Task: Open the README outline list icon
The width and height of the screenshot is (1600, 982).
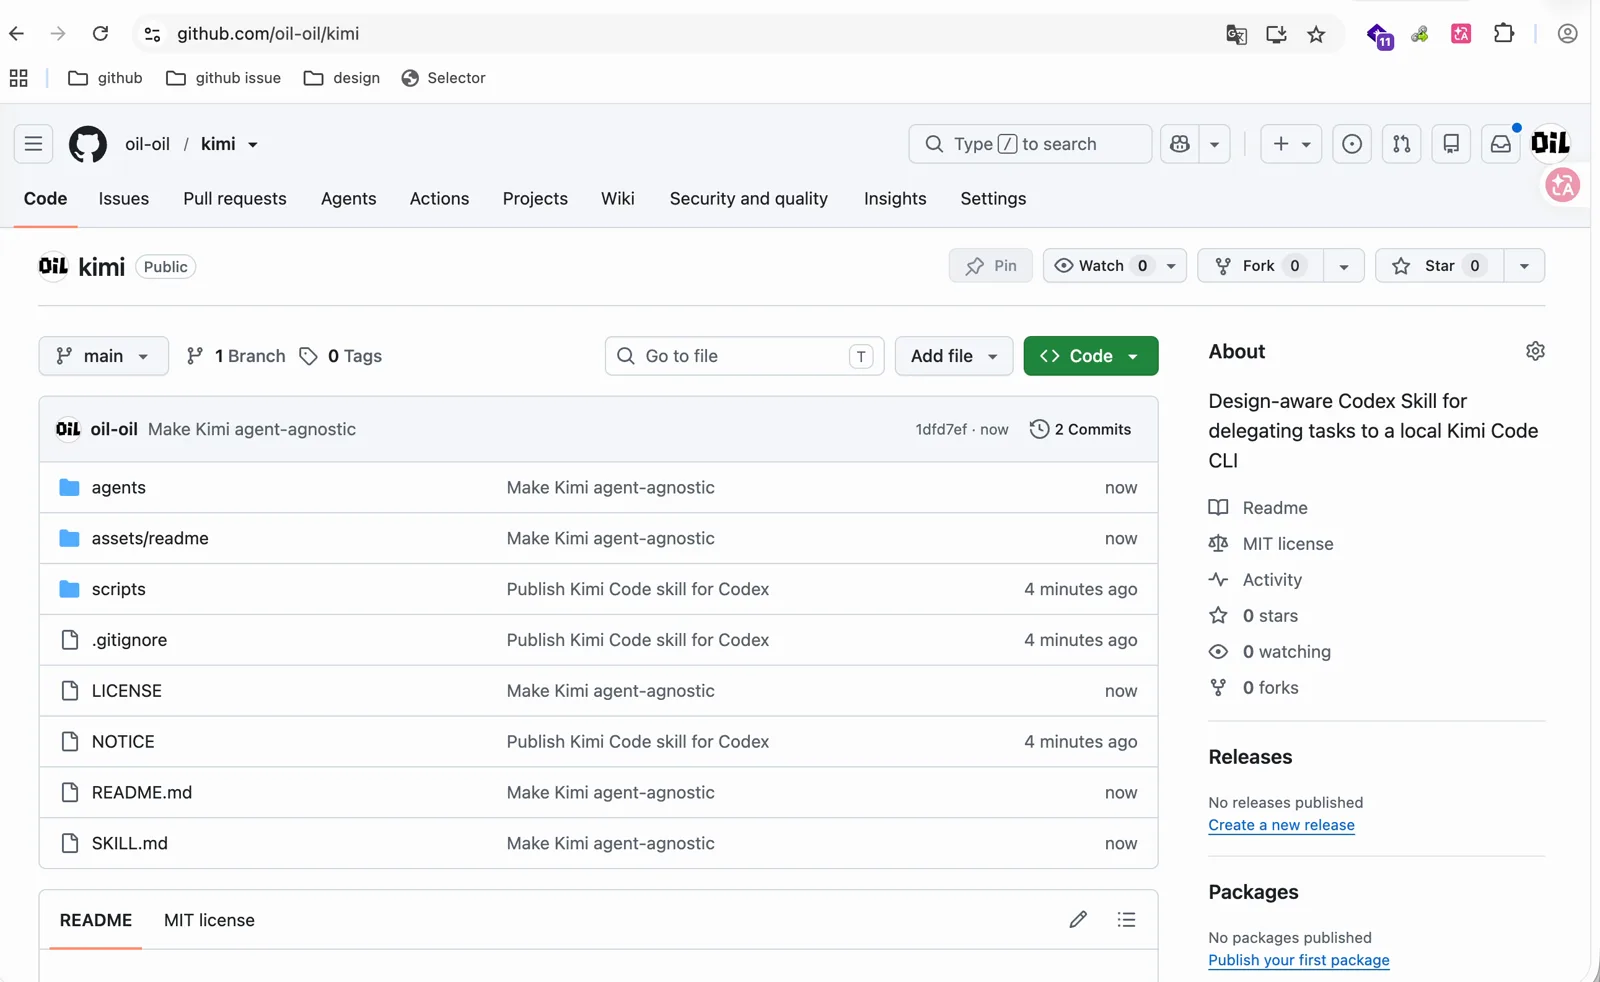Action: click(x=1126, y=919)
